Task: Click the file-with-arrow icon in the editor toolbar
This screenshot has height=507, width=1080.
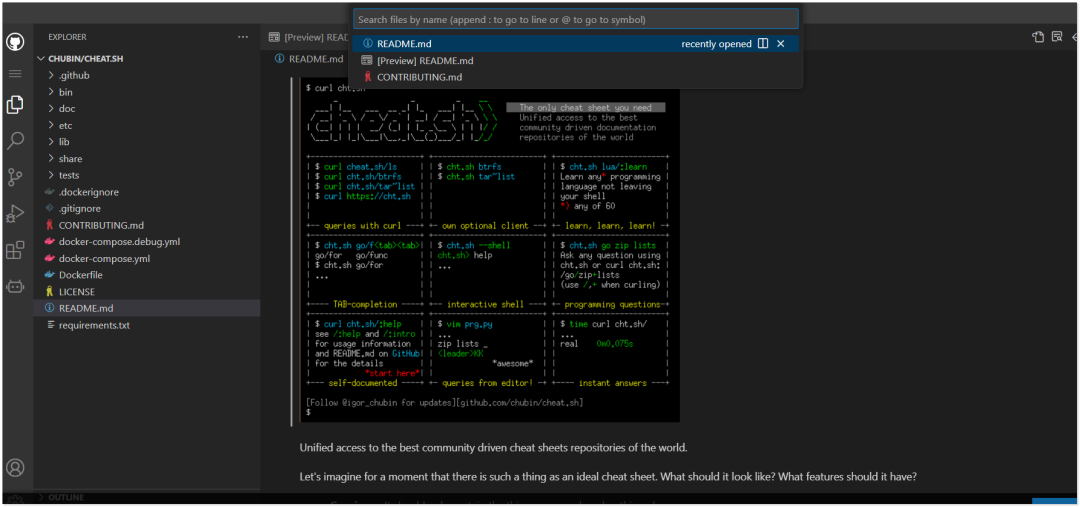Action: click(x=1038, y=37)
